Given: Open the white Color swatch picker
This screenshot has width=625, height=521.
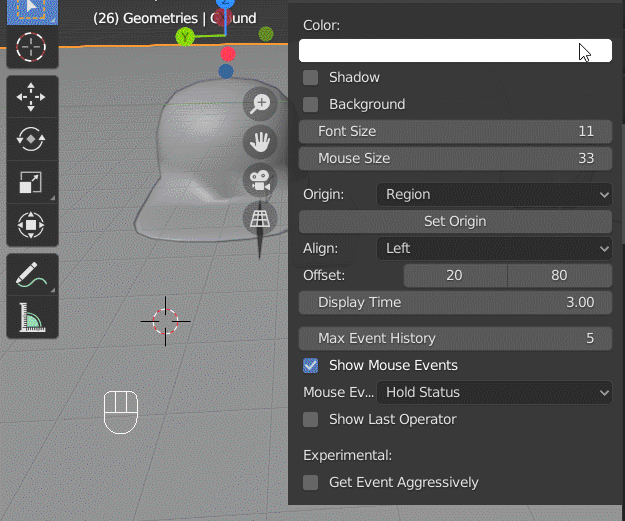Looking at the screenshot, I should tap(455, 51).
